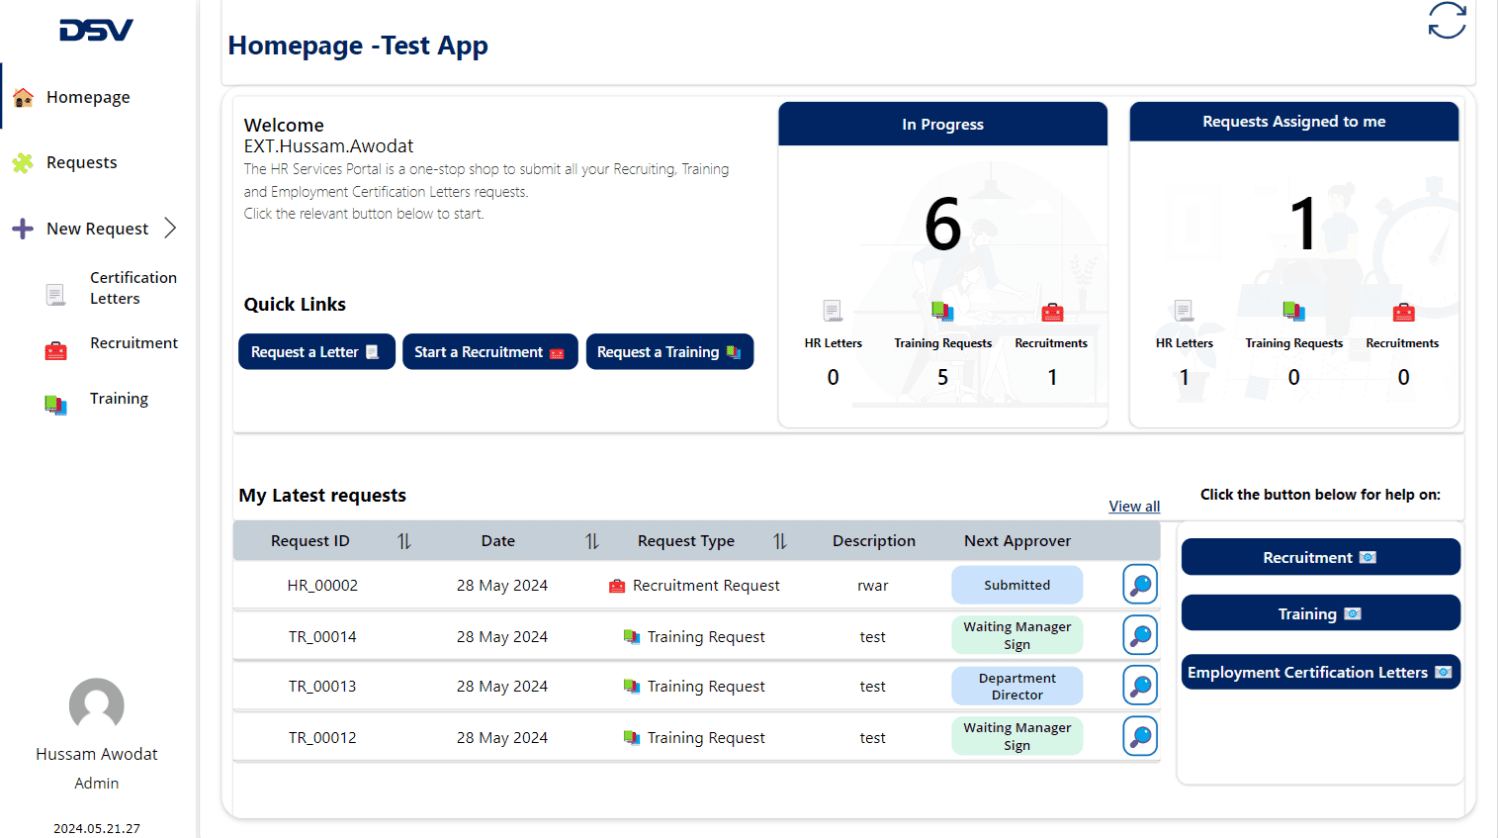View details magnifier for TR_00013
Viewport: 1500px width, 838px height.
[1140, 686]
